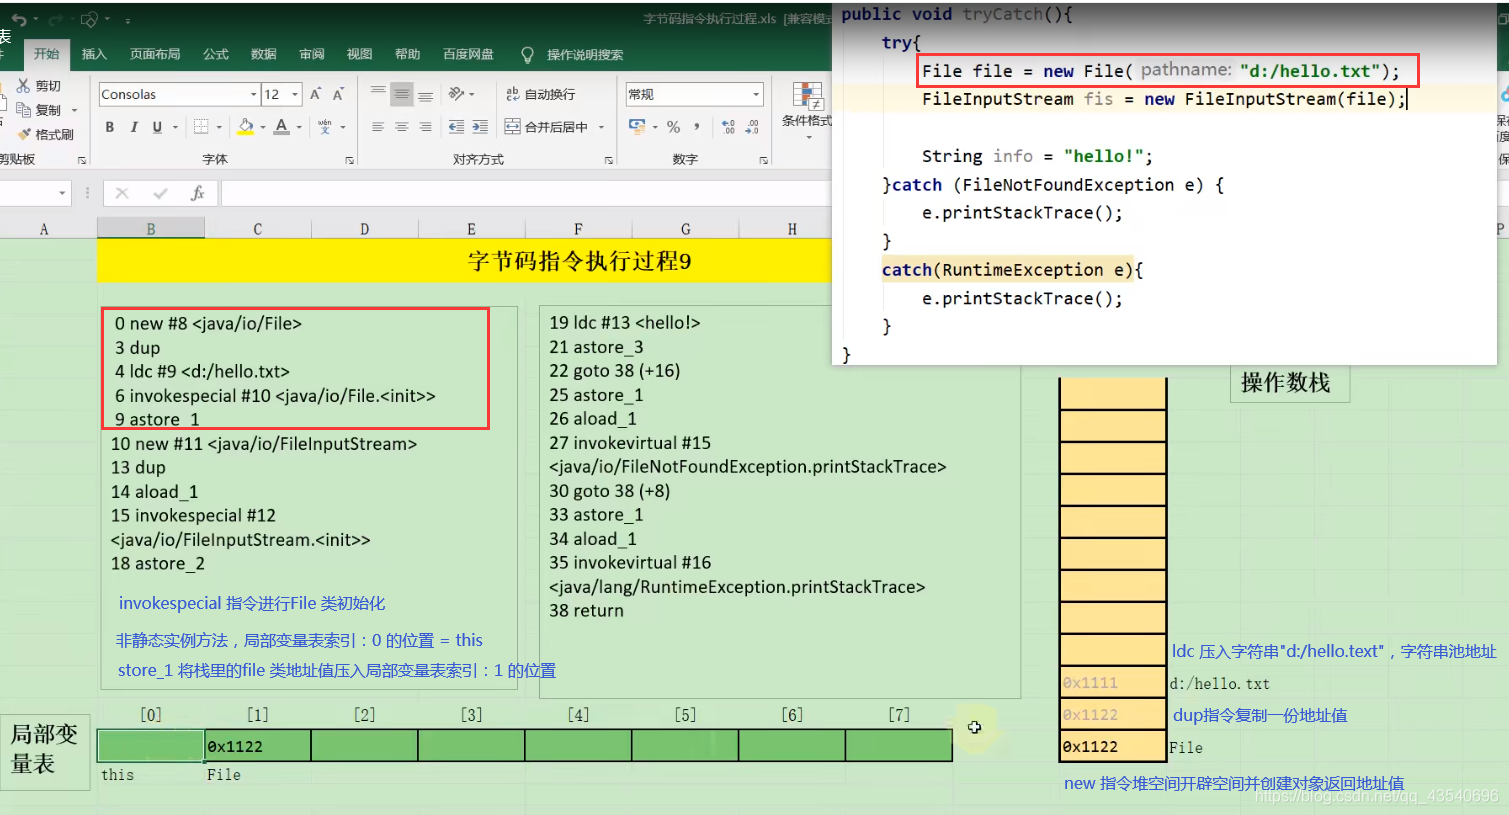The width and height of the screenshot is (1509, 815).
Task: Click in the formula bar input field
Action: tap(526, 193)
